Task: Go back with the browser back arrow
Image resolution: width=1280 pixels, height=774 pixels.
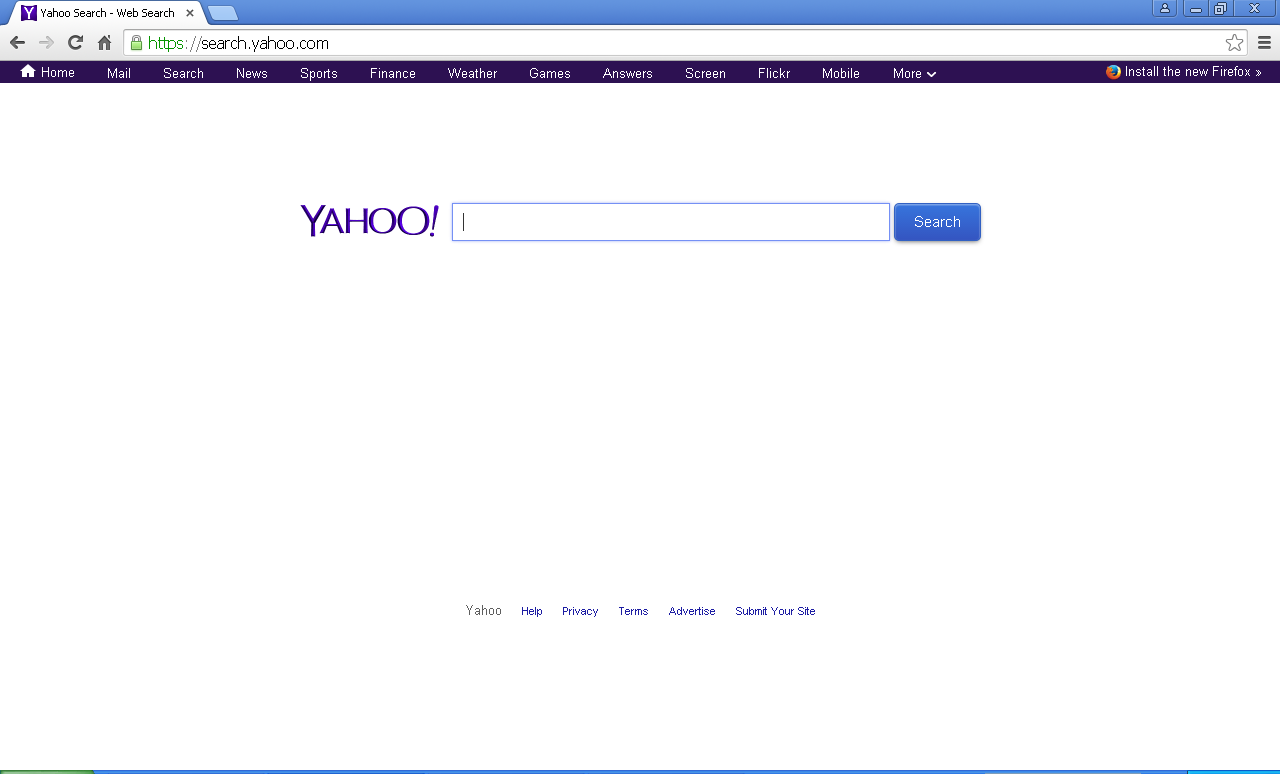Action: tap(17, 43)
